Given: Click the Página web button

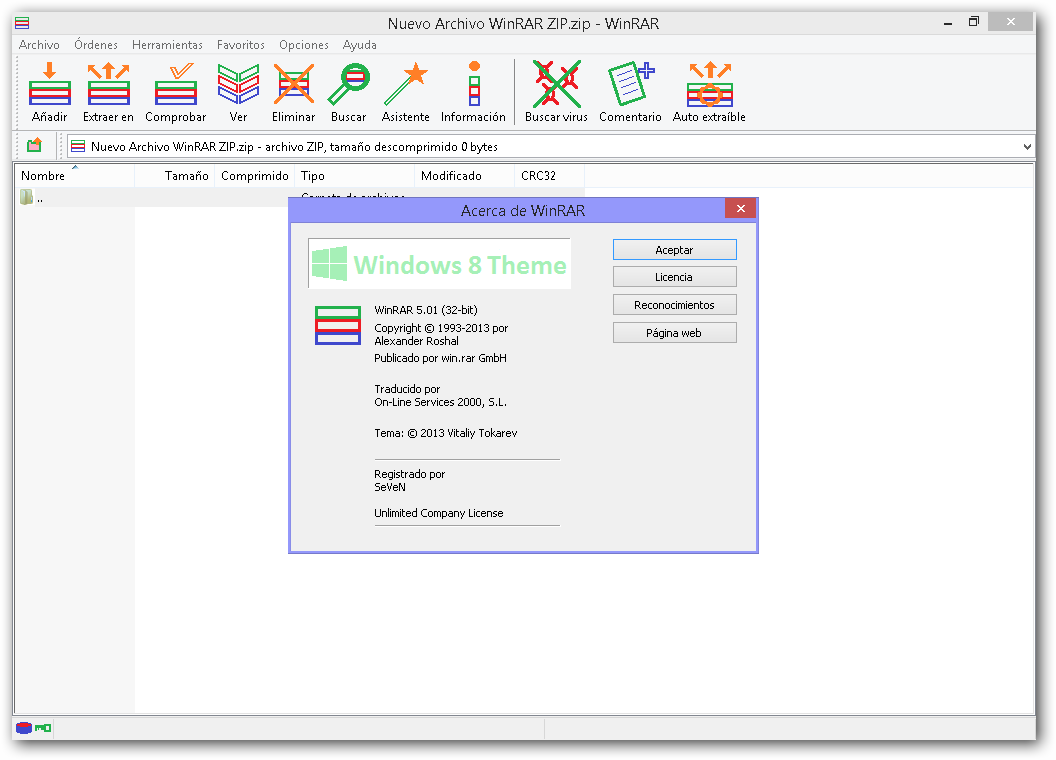Looking at the screenshot, I should 674,332.
